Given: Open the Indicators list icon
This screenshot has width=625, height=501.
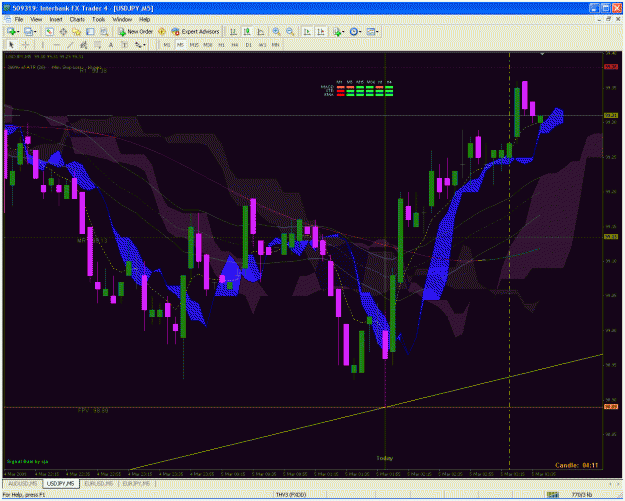Looking at the screenshot, I should 337,31.
